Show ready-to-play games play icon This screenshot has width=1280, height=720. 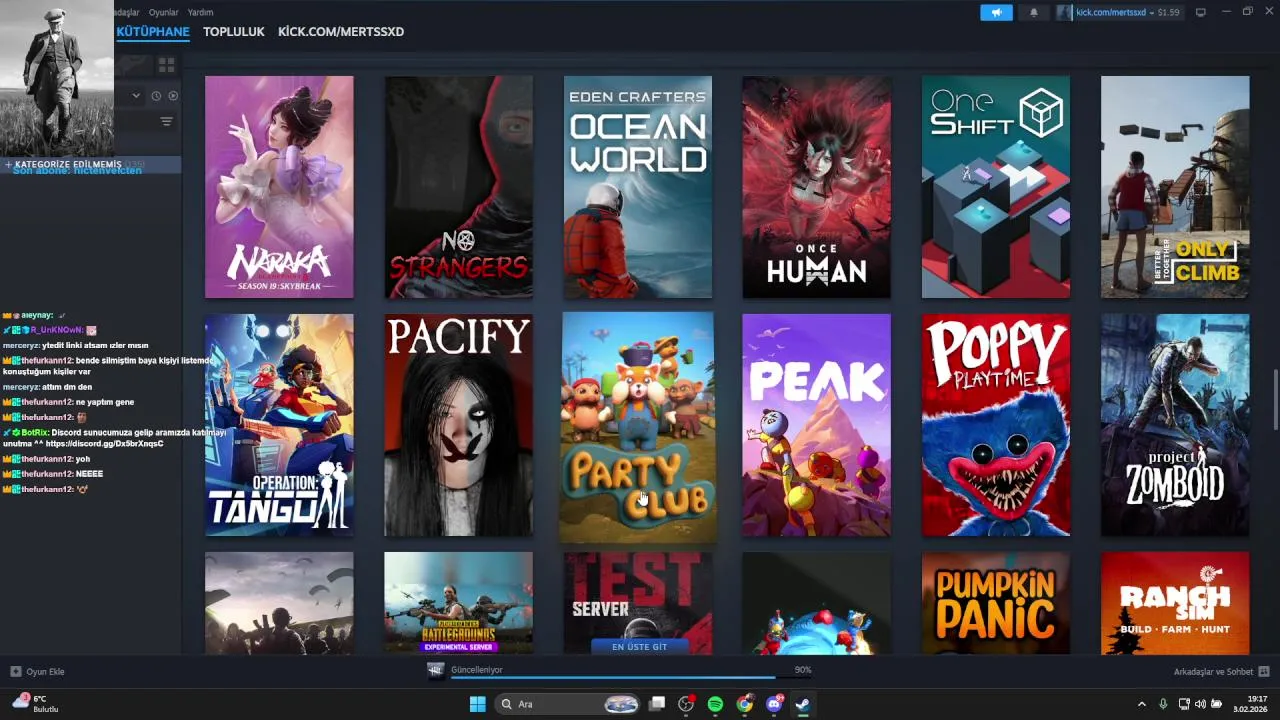click(173, 96)
